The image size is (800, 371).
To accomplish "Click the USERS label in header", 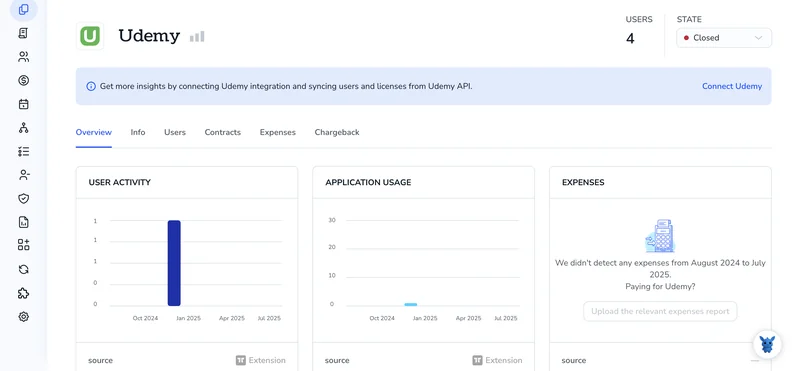I will 639,19.
